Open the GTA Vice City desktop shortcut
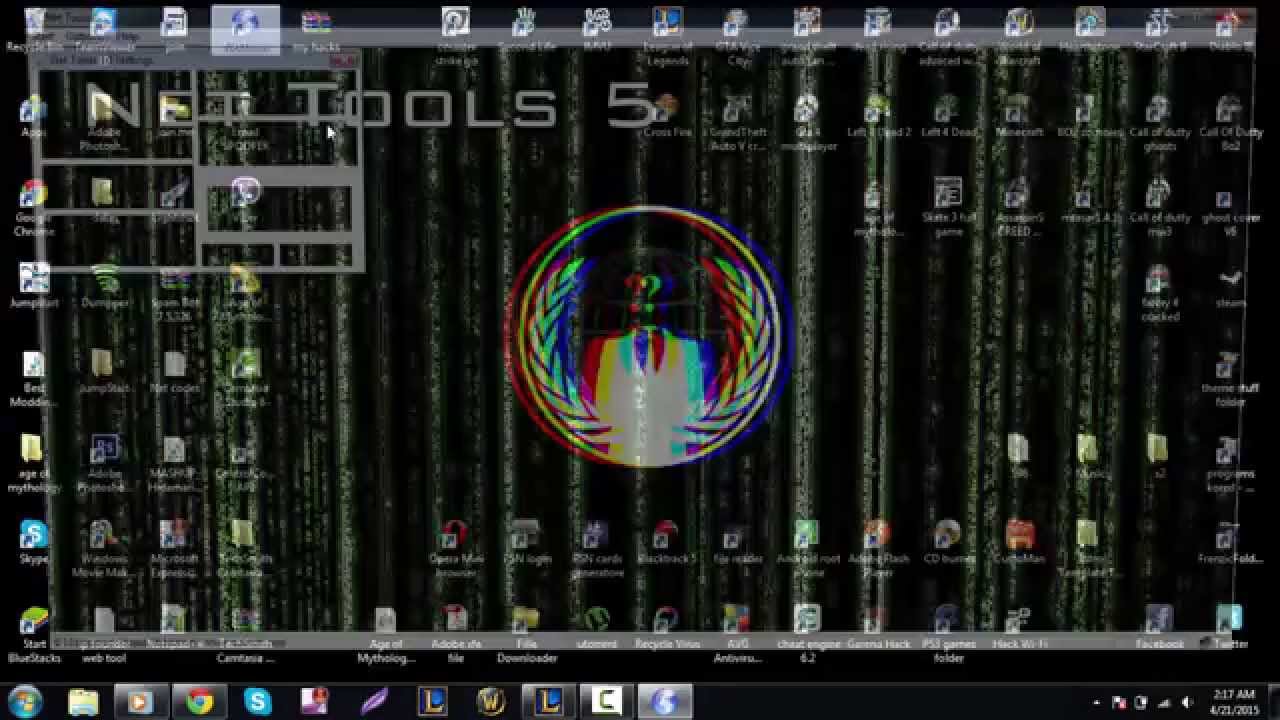The image size is (1280, 720). click(x=738, y=37)
